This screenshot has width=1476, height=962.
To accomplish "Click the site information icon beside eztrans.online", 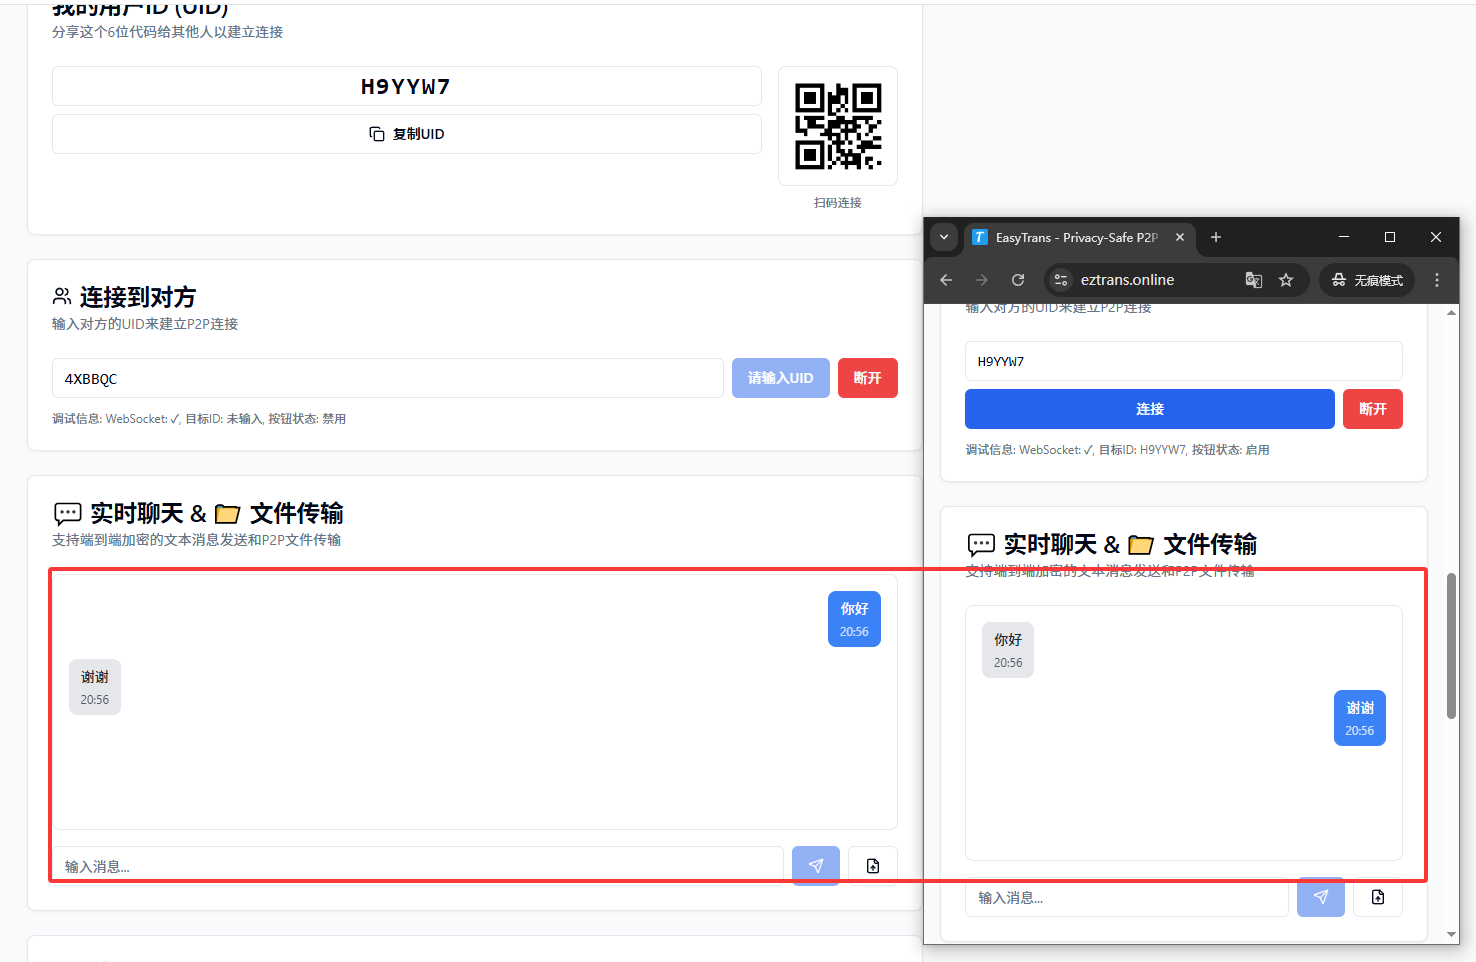I will pyautogui.click(x=1061, y=280).
